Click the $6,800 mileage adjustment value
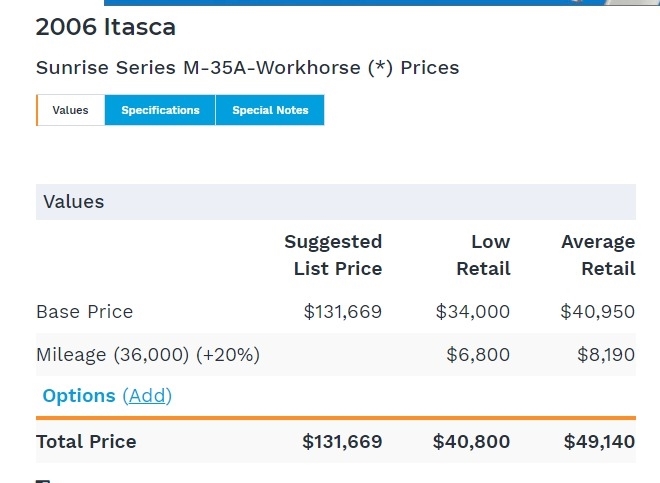660x483 pixels. (478, 355)
